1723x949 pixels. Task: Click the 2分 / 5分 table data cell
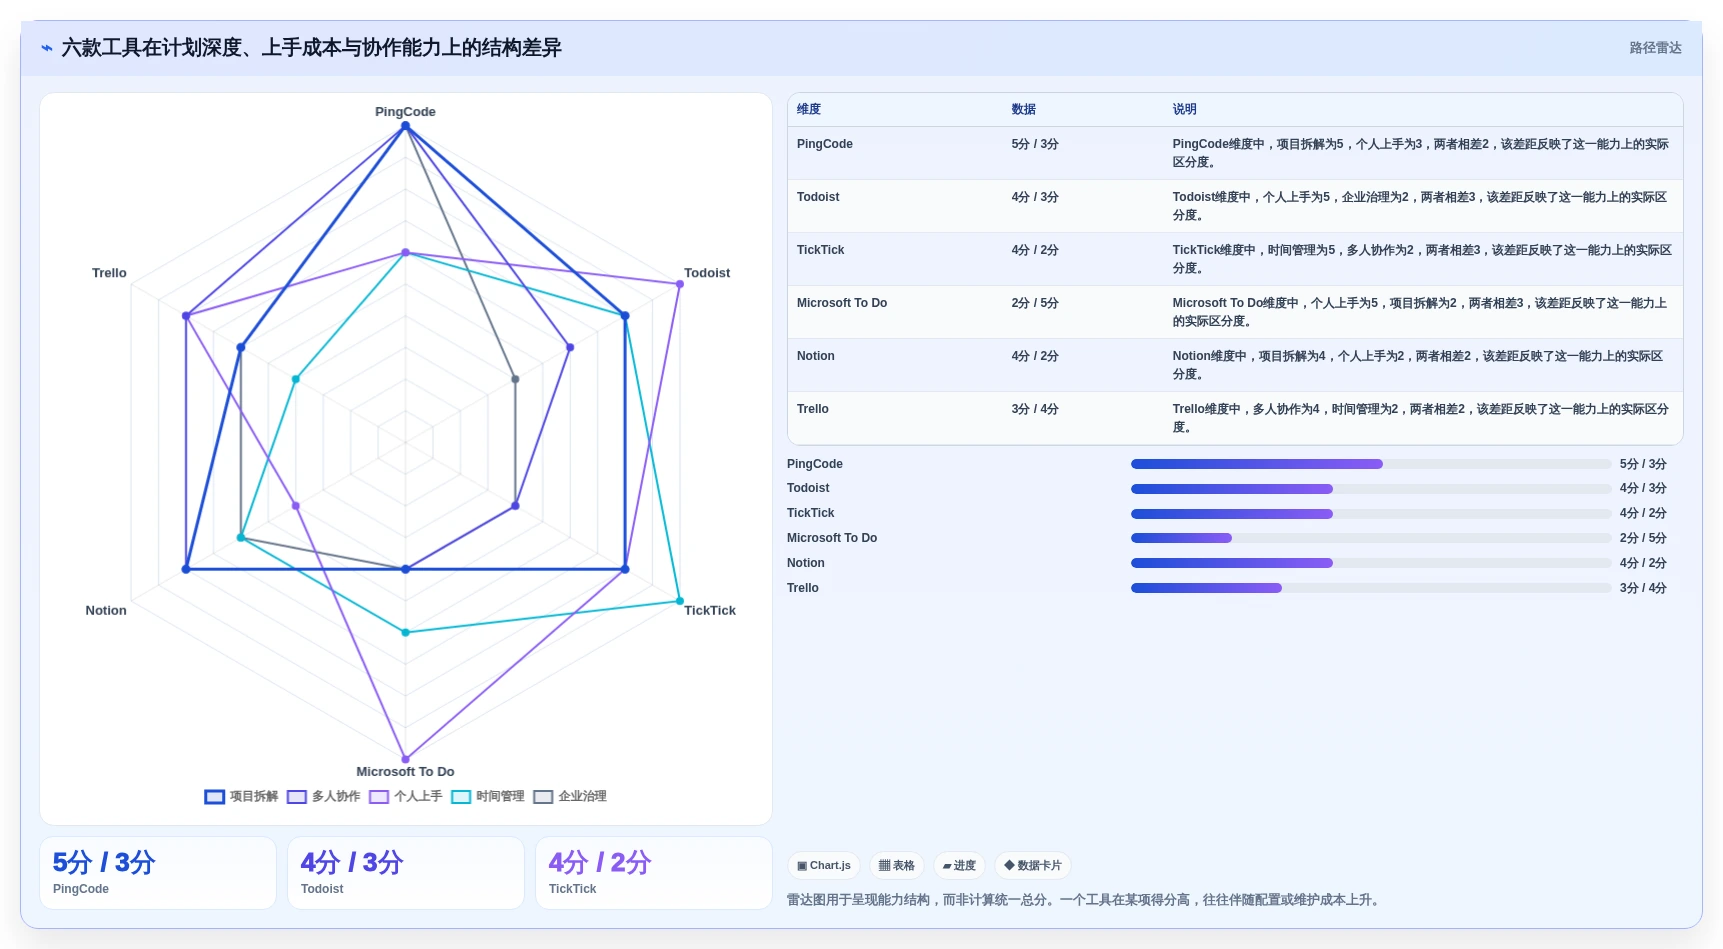pos(1035,303)
